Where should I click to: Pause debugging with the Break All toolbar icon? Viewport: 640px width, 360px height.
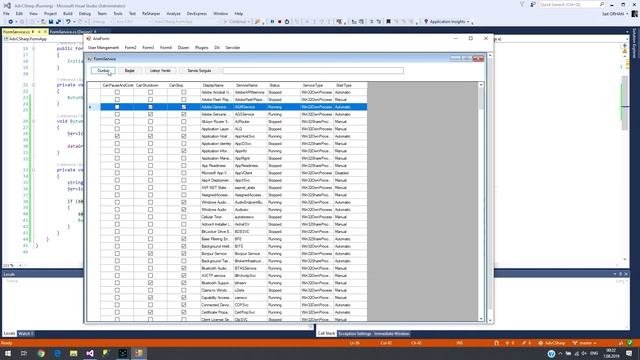pos(272,22)
